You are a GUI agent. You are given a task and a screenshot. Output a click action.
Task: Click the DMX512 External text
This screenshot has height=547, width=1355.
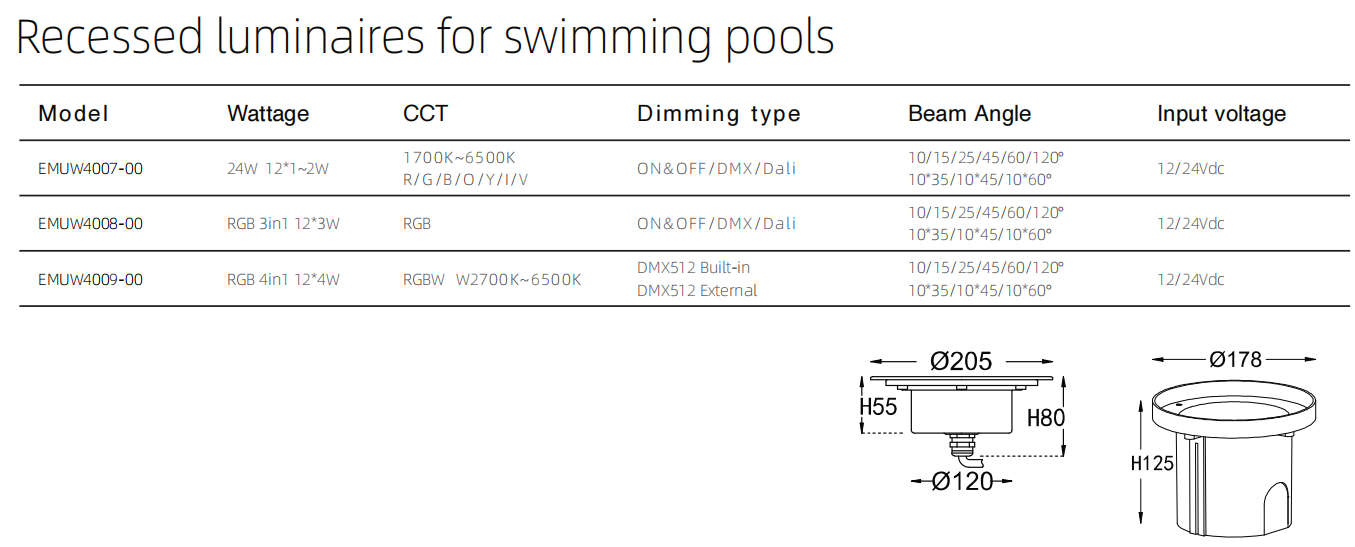(x=697, y=291)
